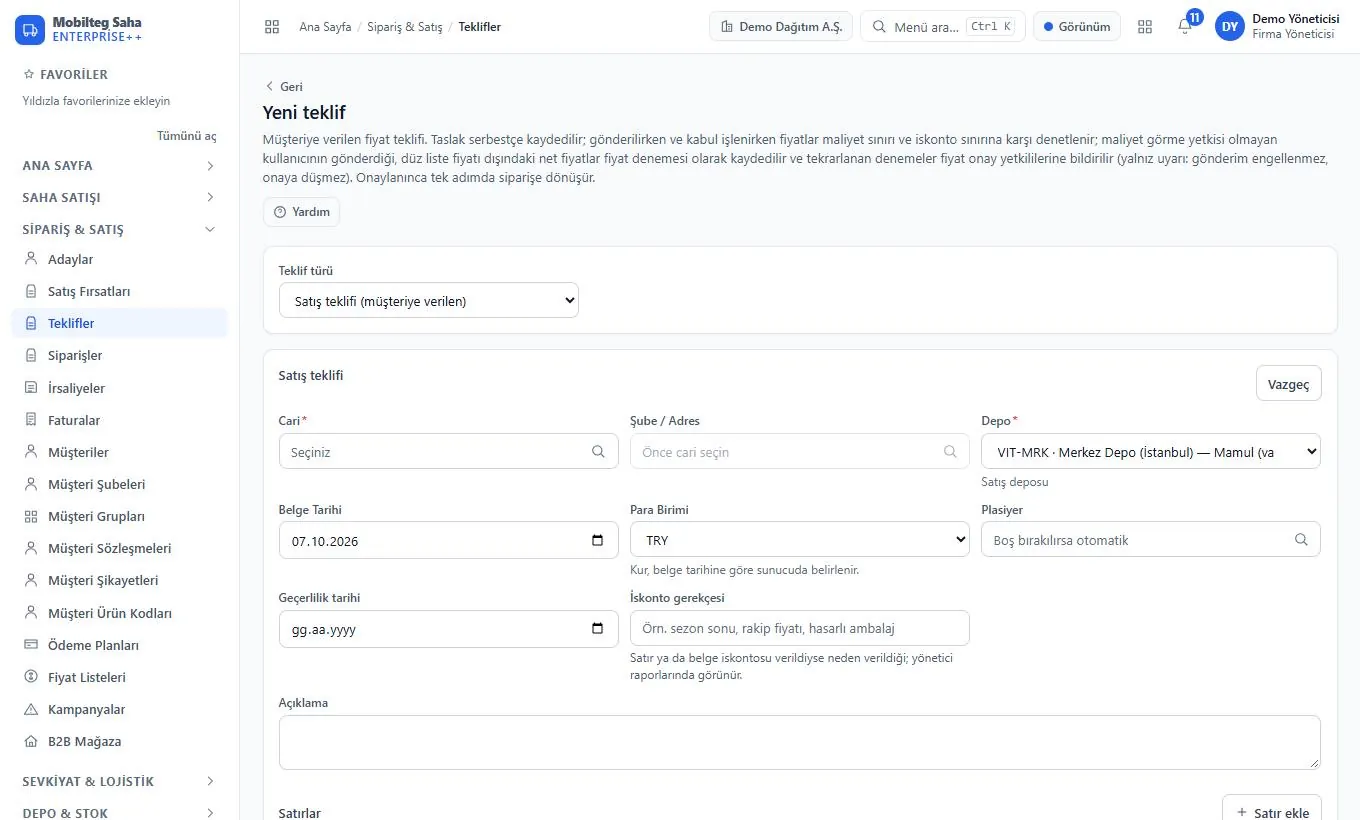Open Faturalar in the sidebar
This screenshot has height=820, width=1360.
coord(119,420)
